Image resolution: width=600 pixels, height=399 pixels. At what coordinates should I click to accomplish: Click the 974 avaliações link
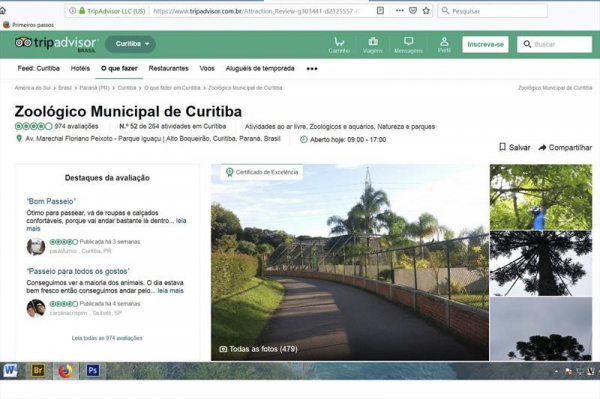(76, 126)
